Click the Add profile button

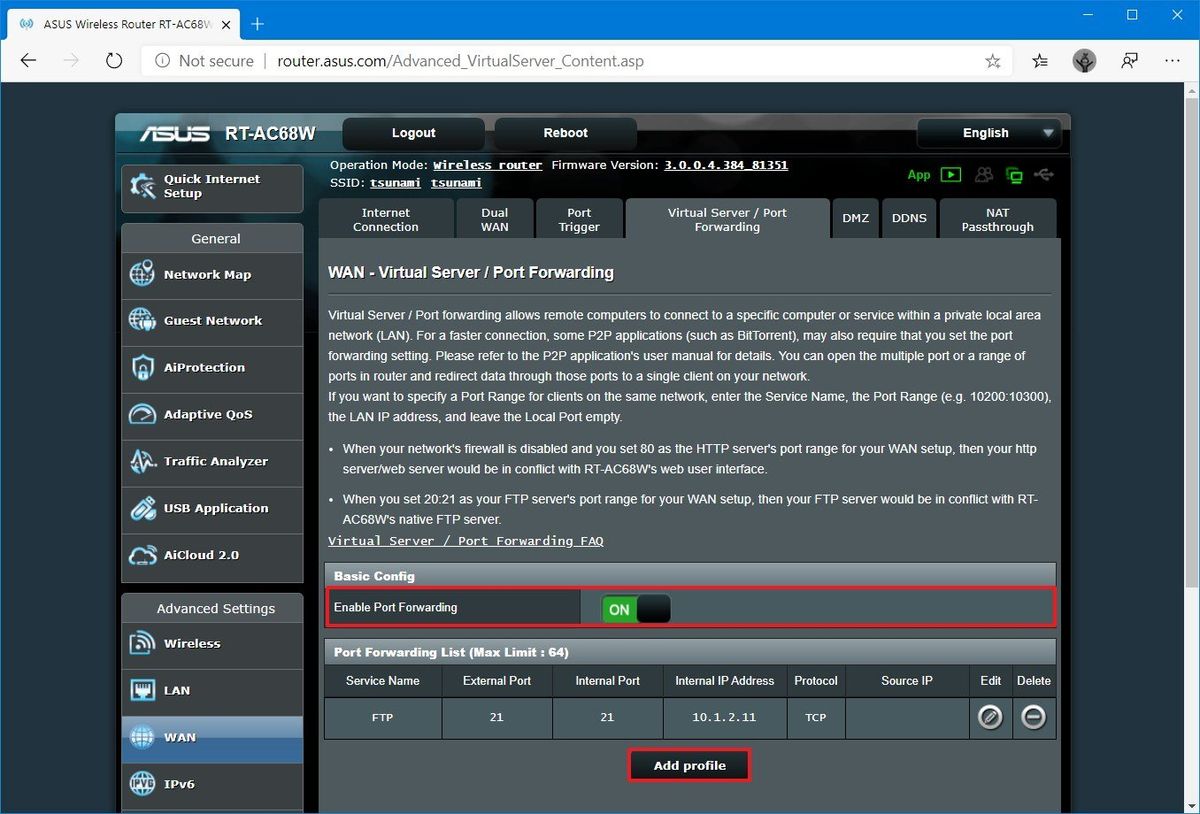point(688,764)
